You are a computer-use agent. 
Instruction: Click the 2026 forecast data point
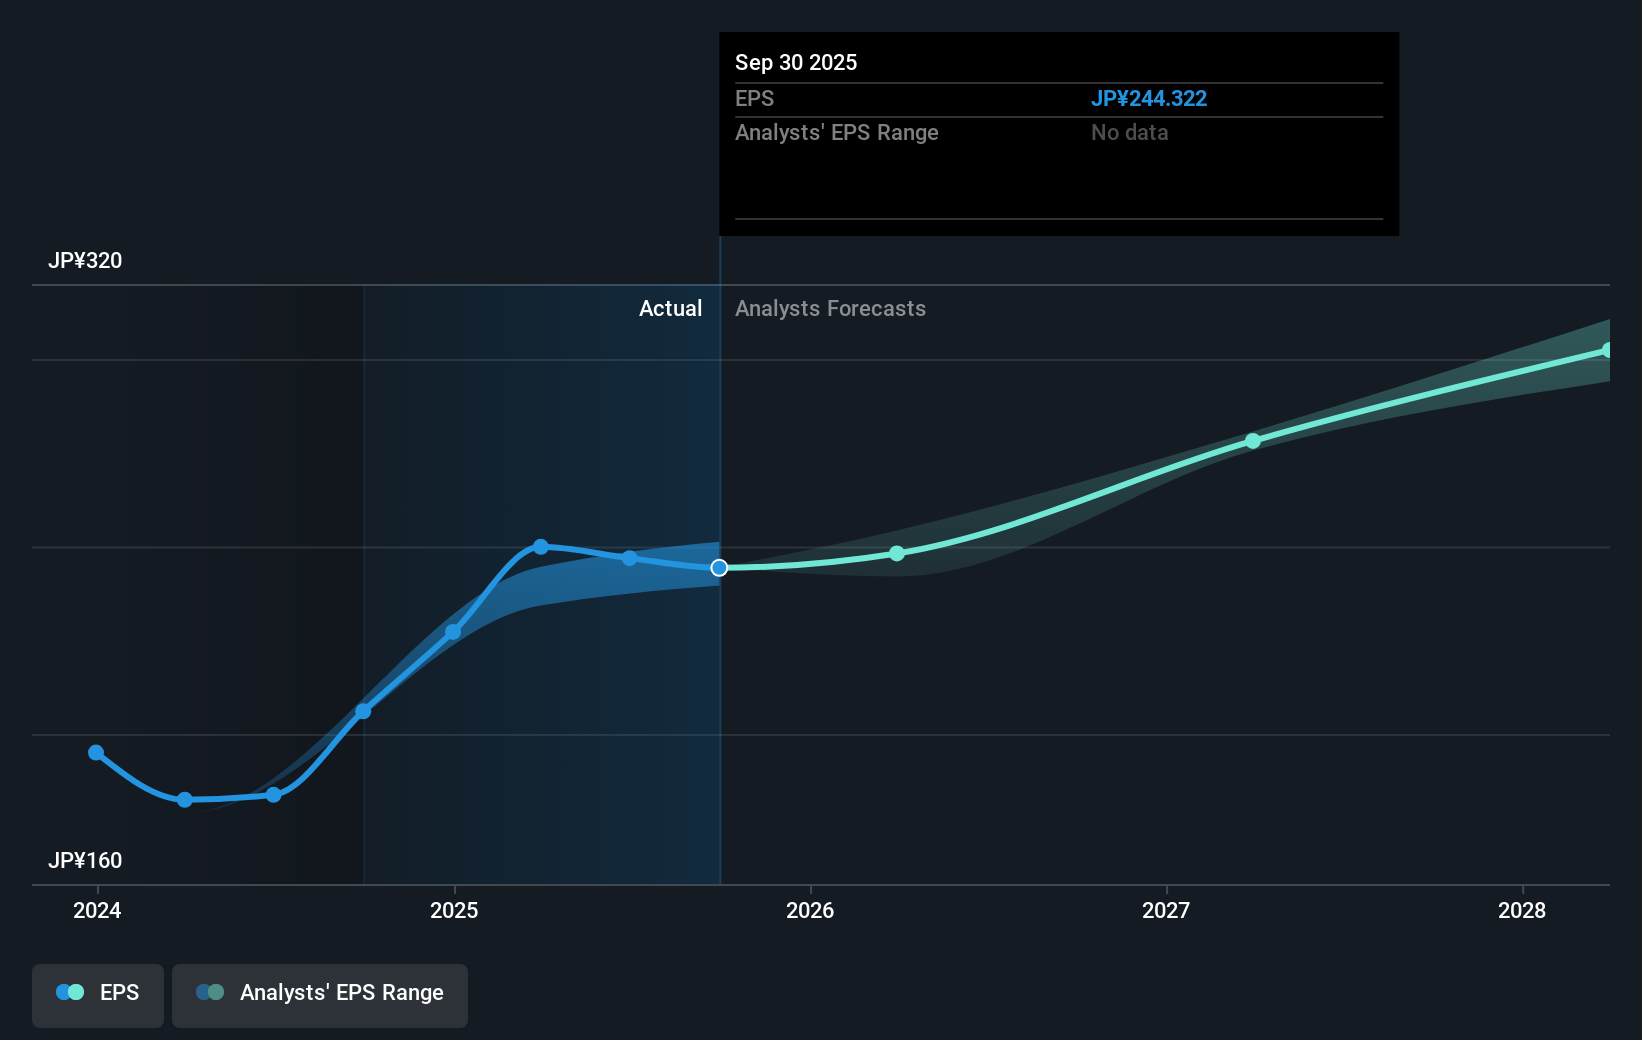pyautogui.click(x=896, y=553)
